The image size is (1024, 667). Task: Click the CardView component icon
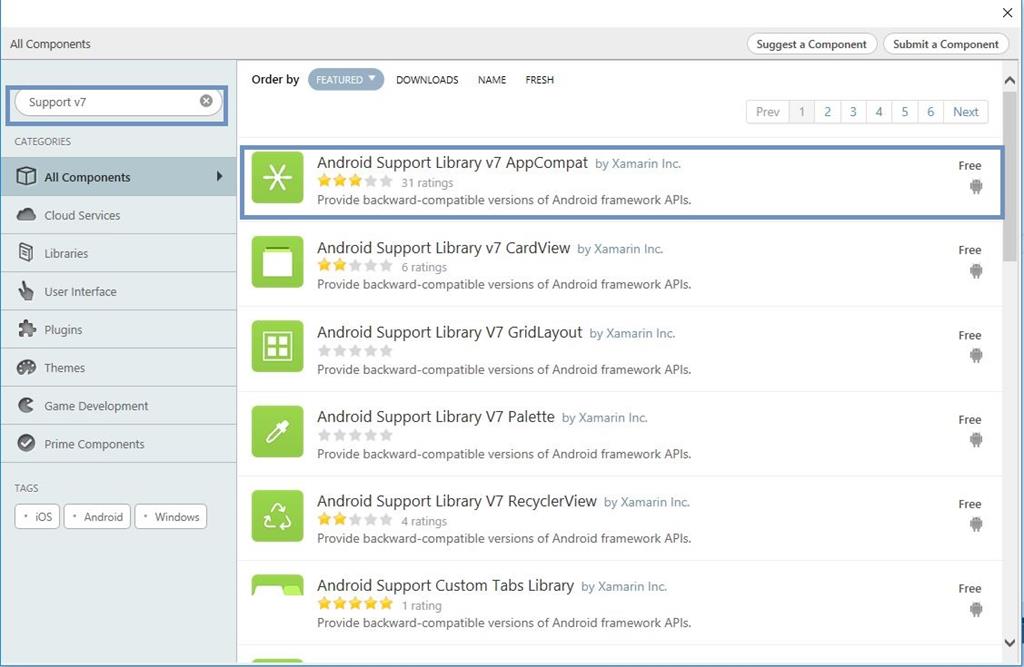[278, 262]
